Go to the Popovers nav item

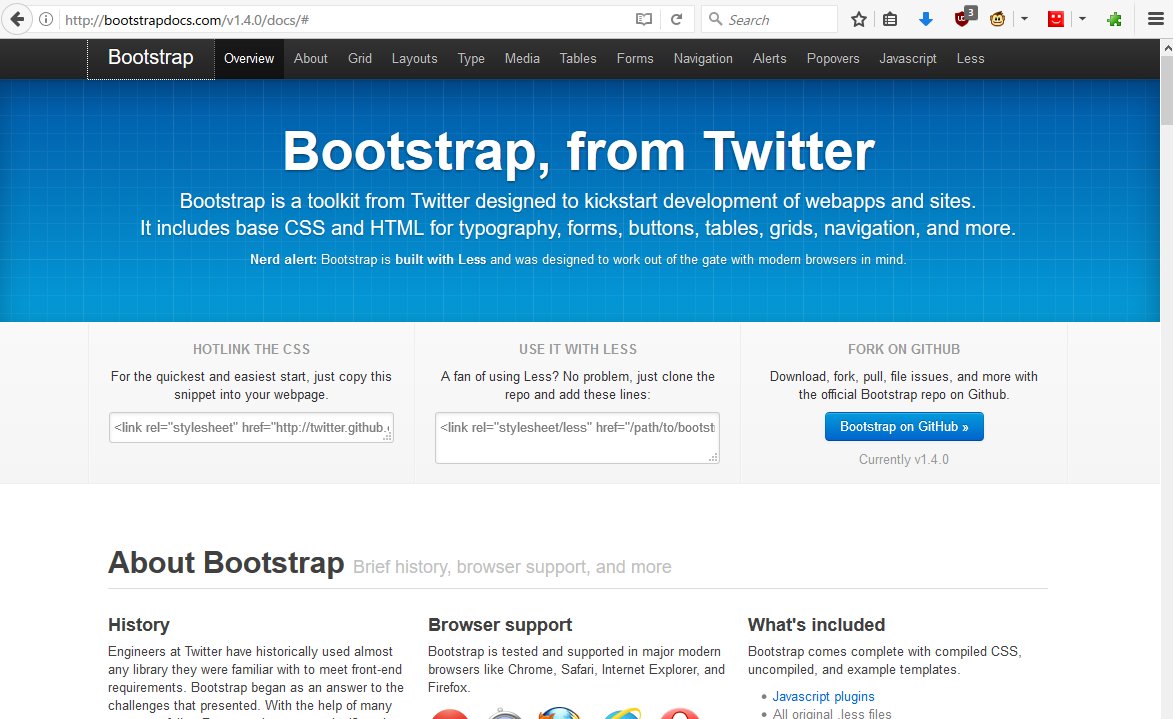(833, 58)
